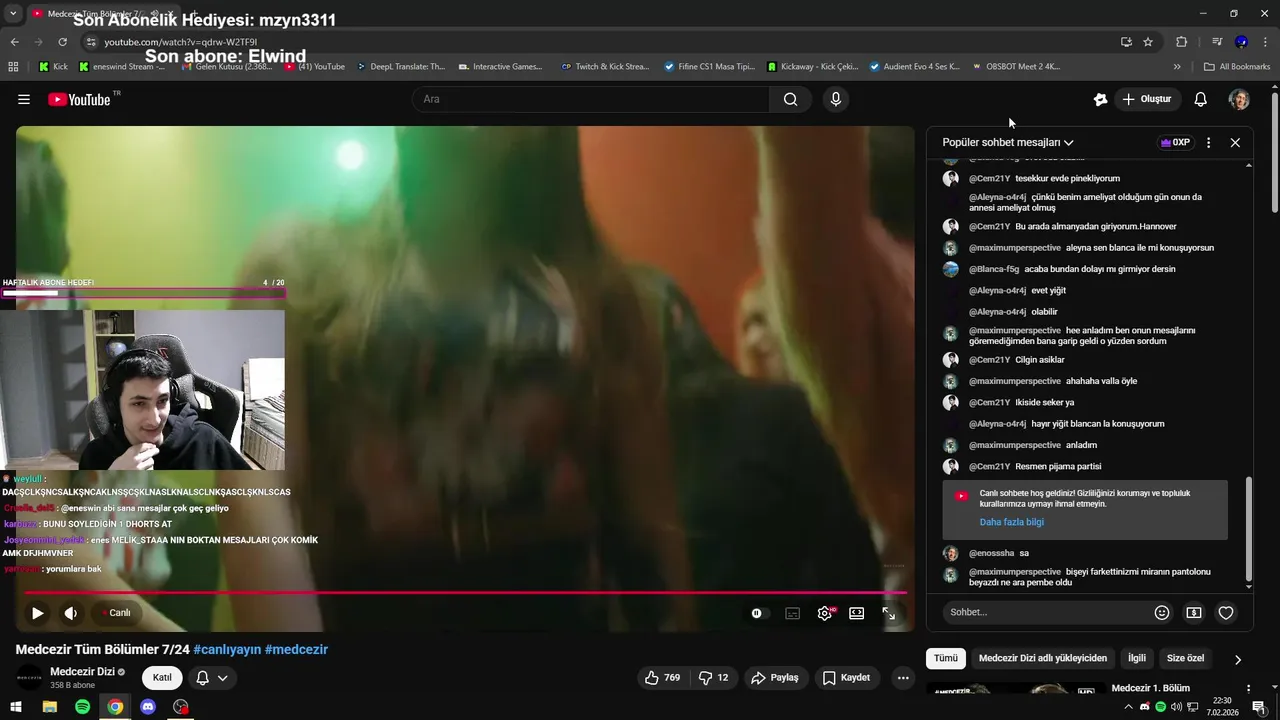Viewport: 1280px width, 720px height.
Task: Open the Medcezir 1. Bölüm video thumbnail
Action: (1016, 689)
